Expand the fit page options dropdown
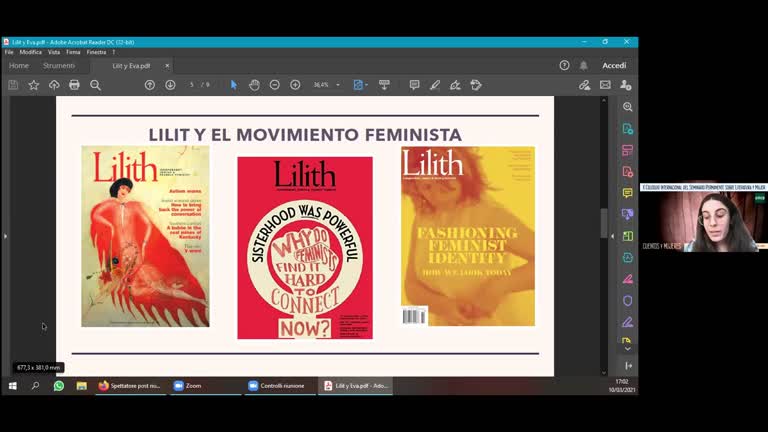 point(368,85)
